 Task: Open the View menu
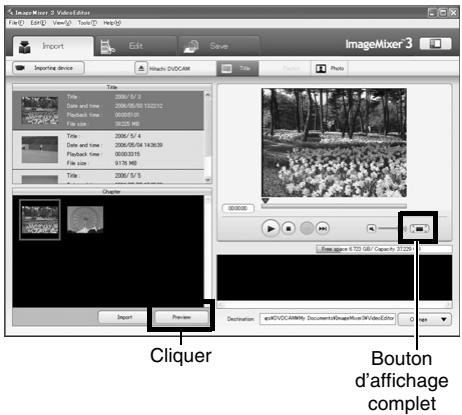(x=62, y=23)
